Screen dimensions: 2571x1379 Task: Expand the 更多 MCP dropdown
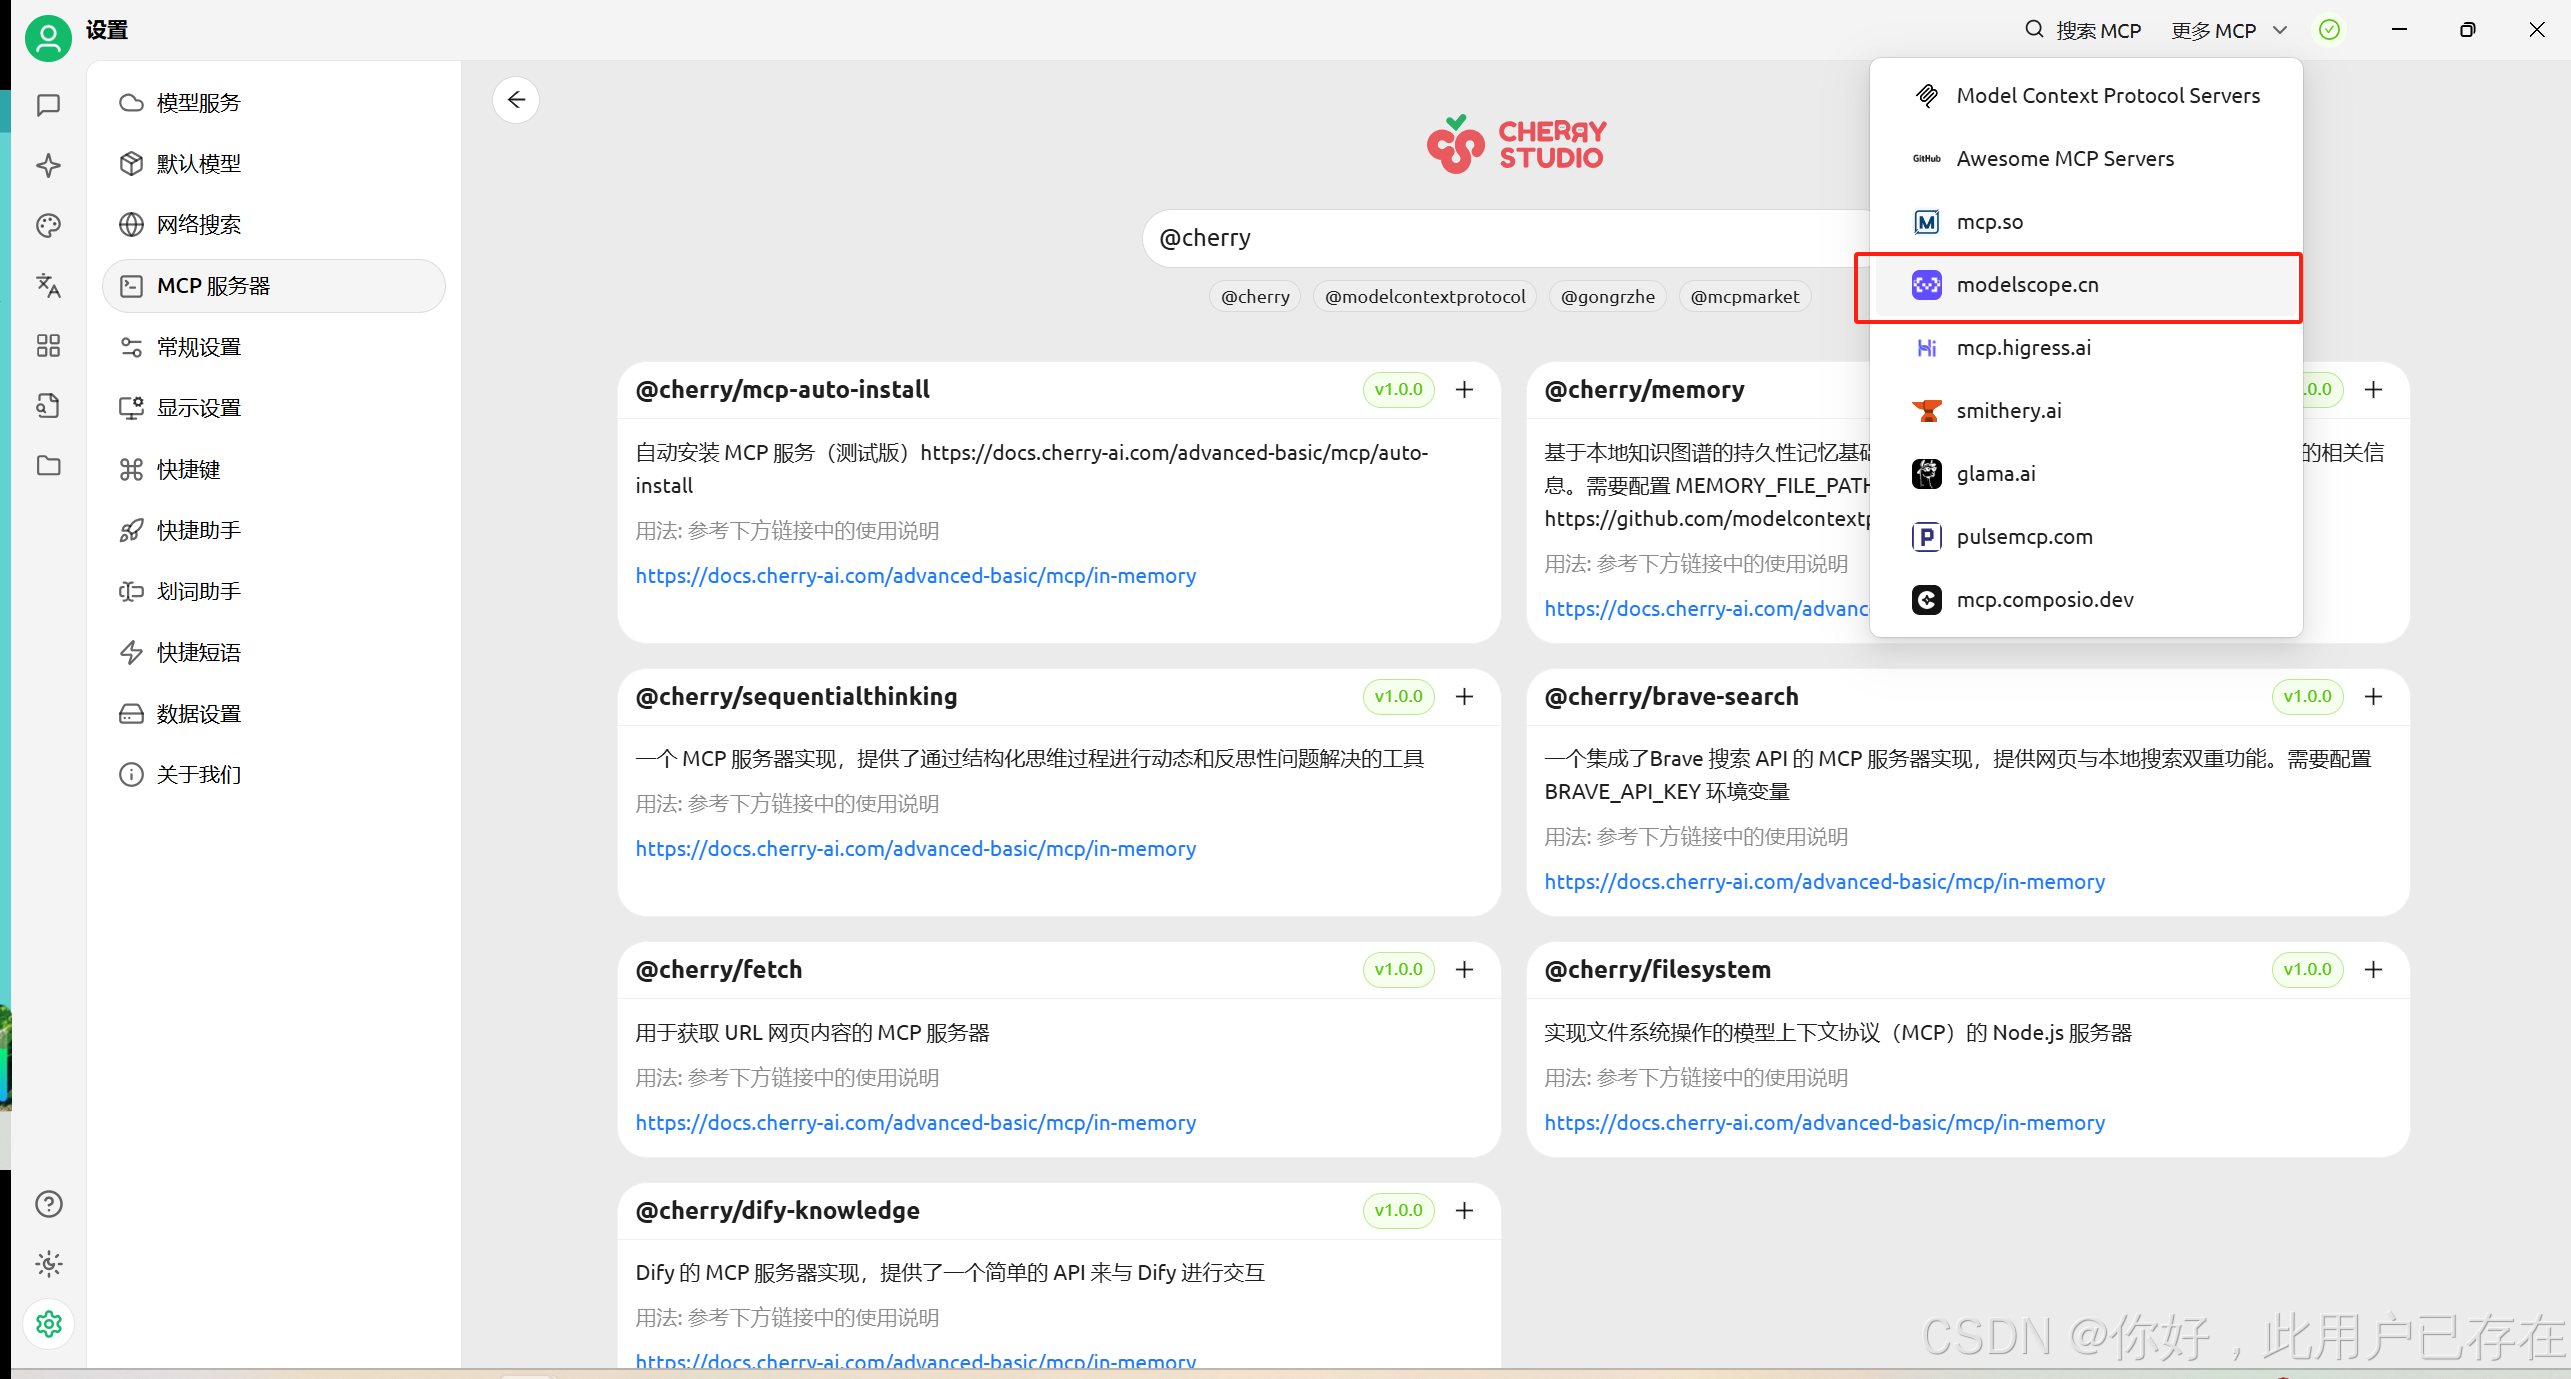click(2228, 30)
